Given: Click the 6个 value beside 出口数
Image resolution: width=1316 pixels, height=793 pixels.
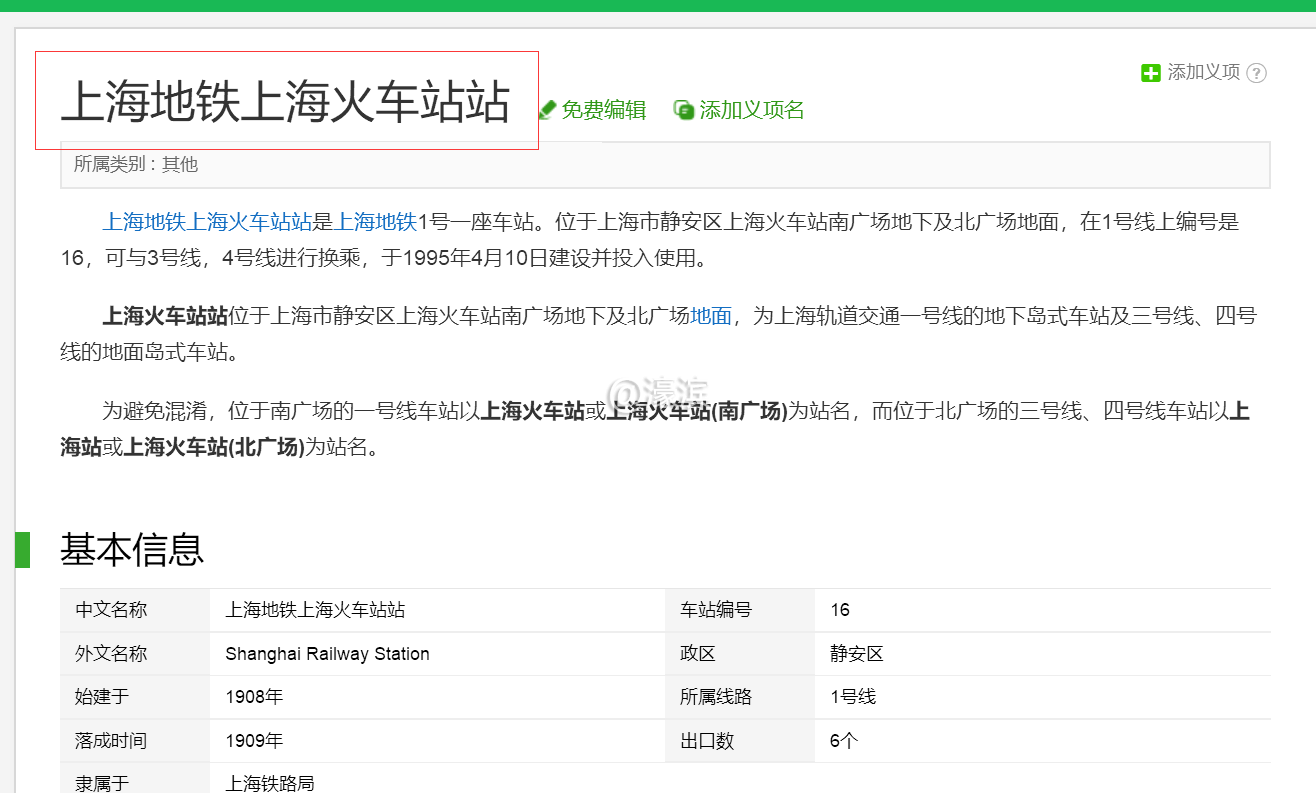Looking at the screenshot, I should point(844,741).
